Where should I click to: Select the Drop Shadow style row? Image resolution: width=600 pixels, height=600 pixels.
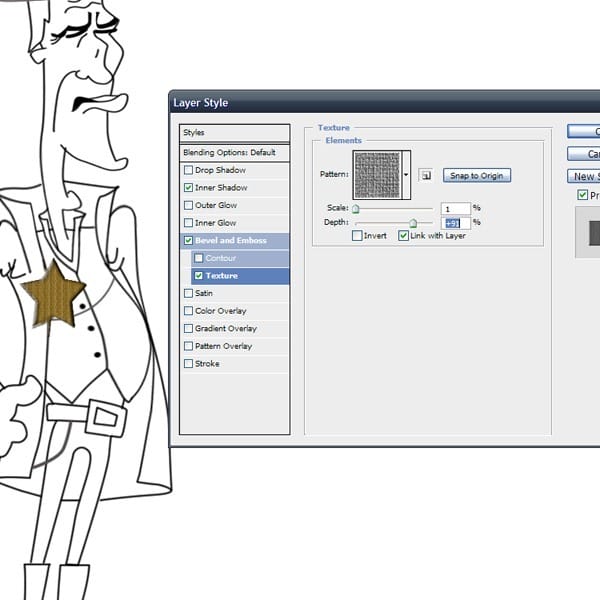pyautogui.click(x=235, y=170)
